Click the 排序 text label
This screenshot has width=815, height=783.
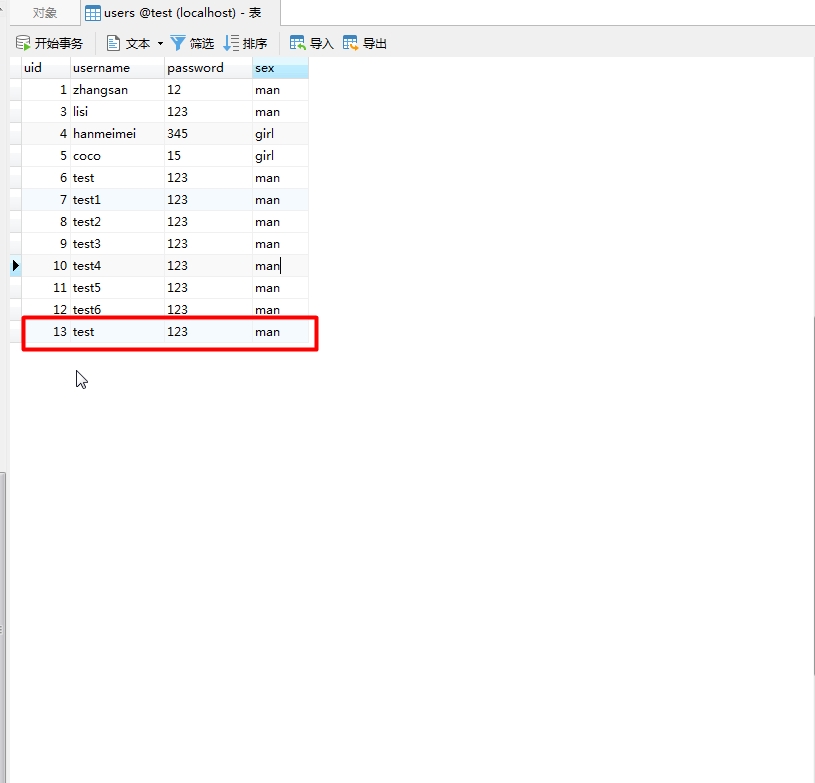tap(255, 44)
